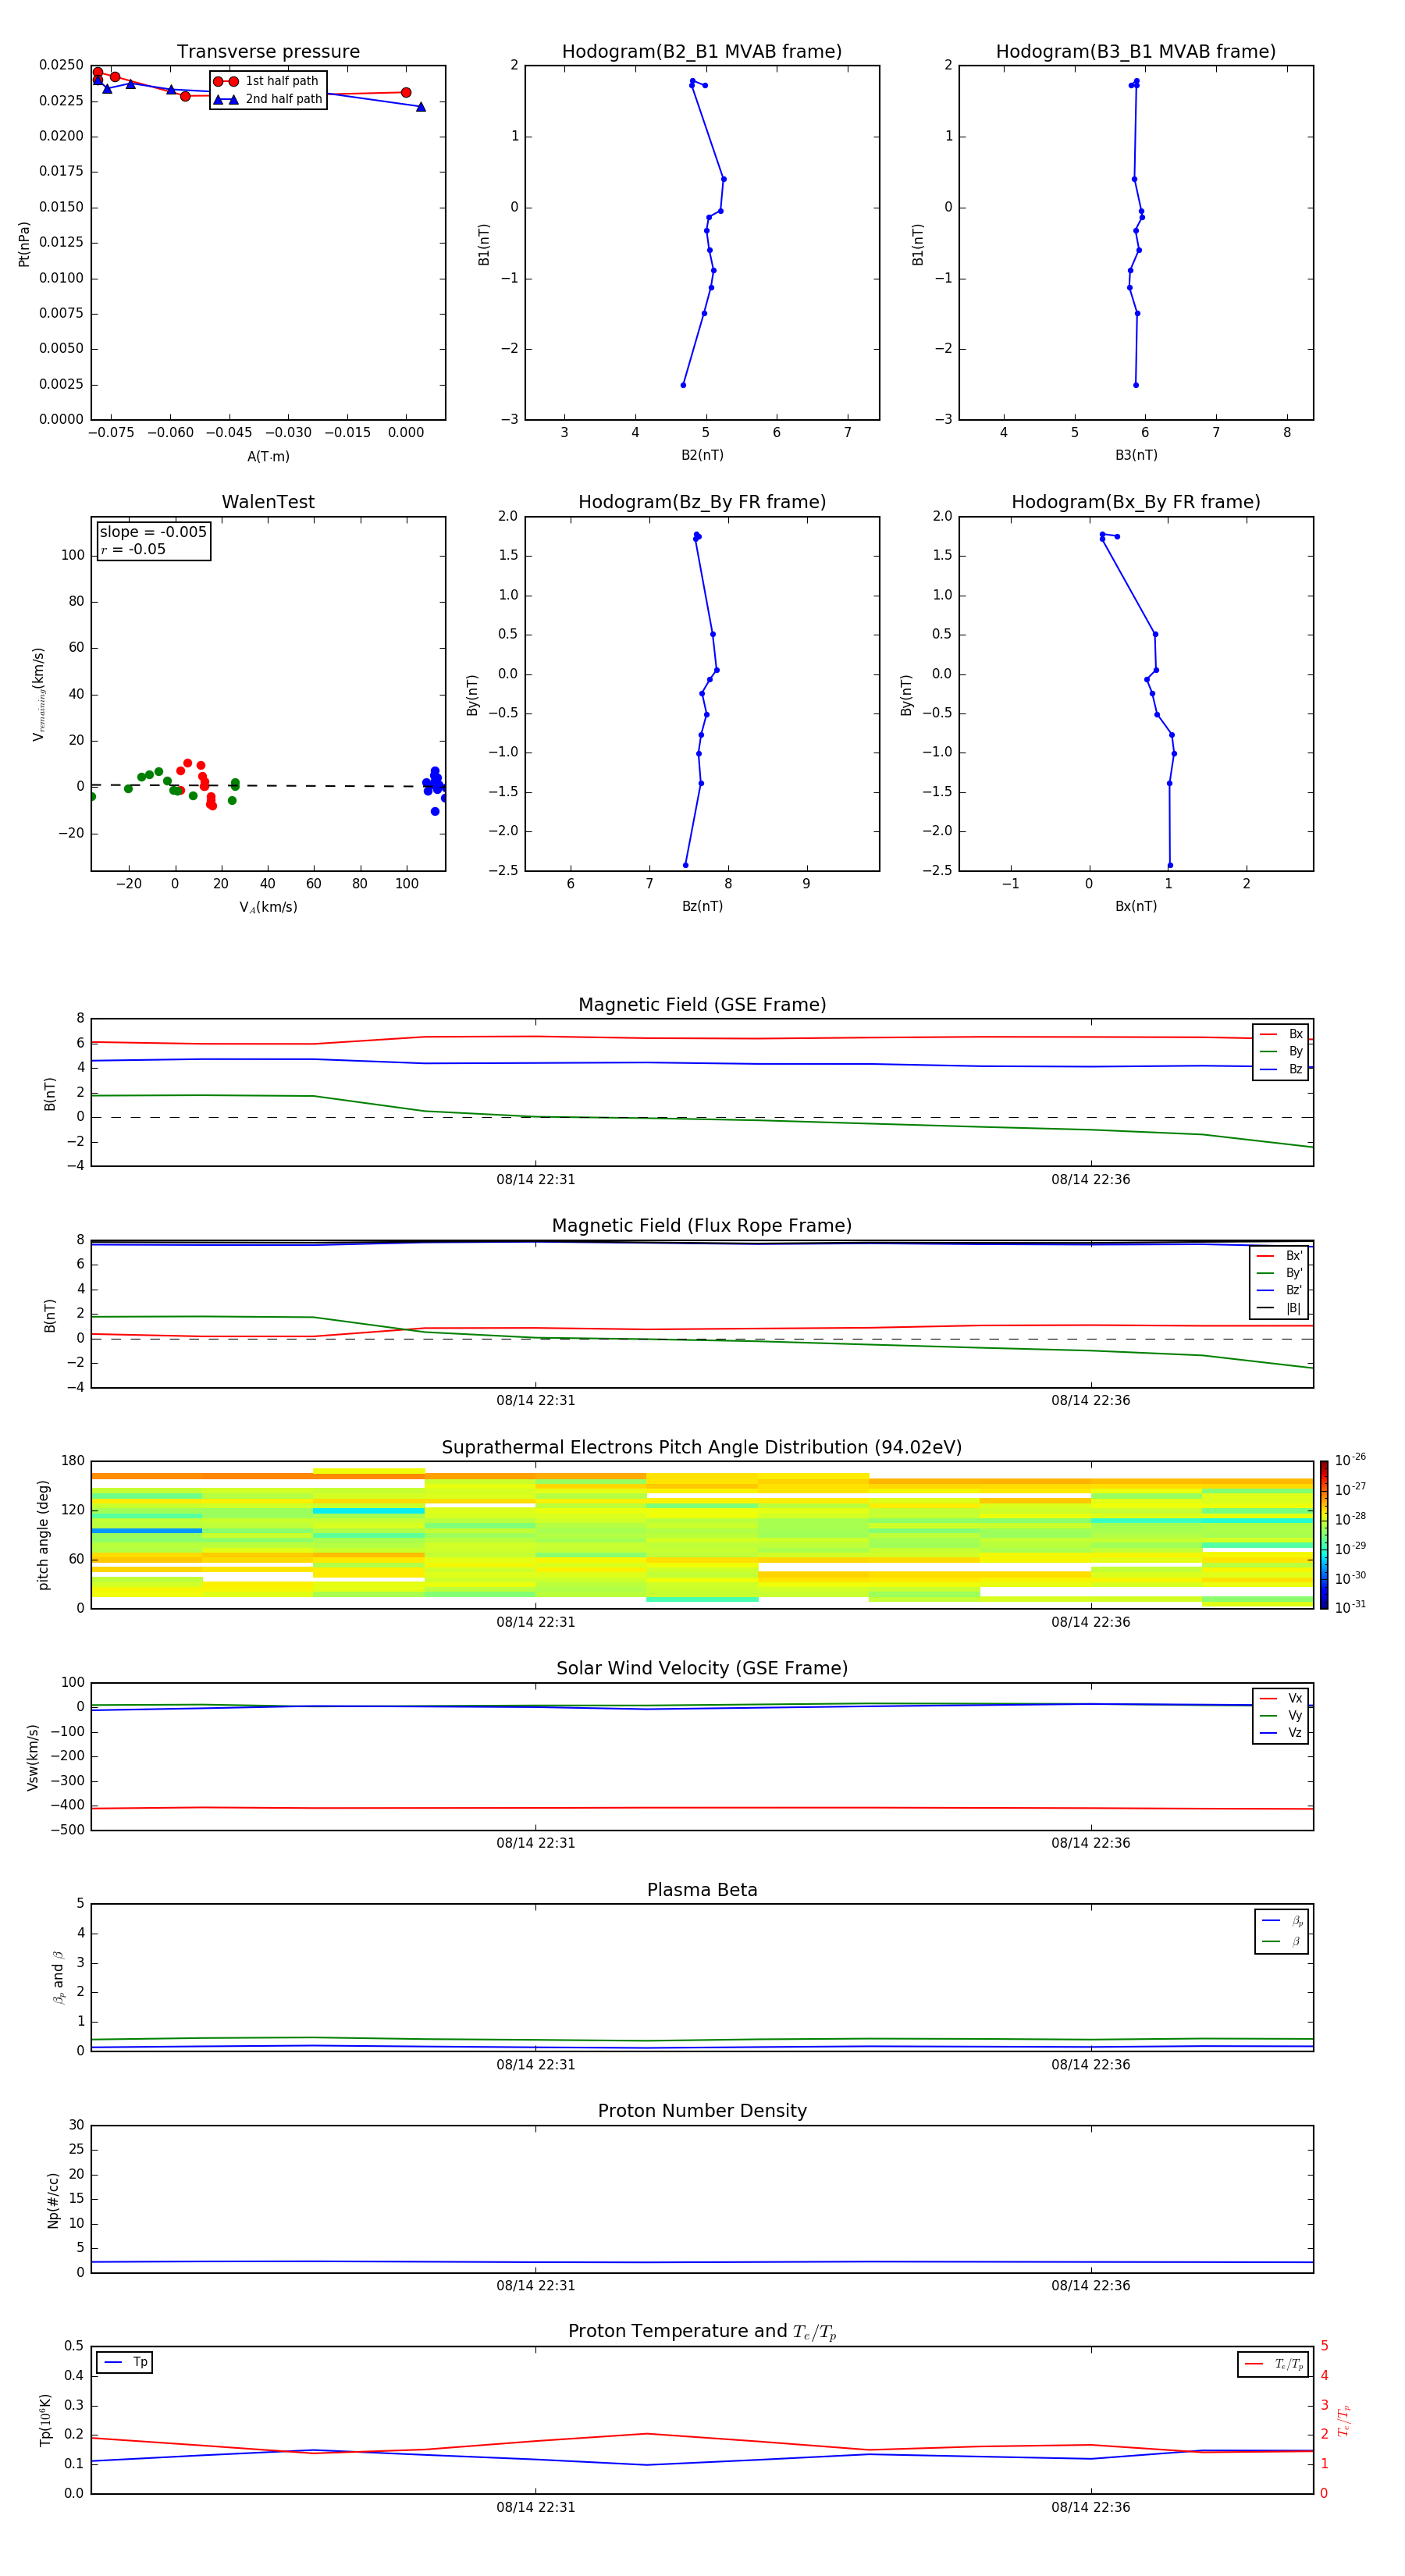Screen dimensions: 1405x2576
Task: Select the Tp legend entry
Action: pos(124,2362)
